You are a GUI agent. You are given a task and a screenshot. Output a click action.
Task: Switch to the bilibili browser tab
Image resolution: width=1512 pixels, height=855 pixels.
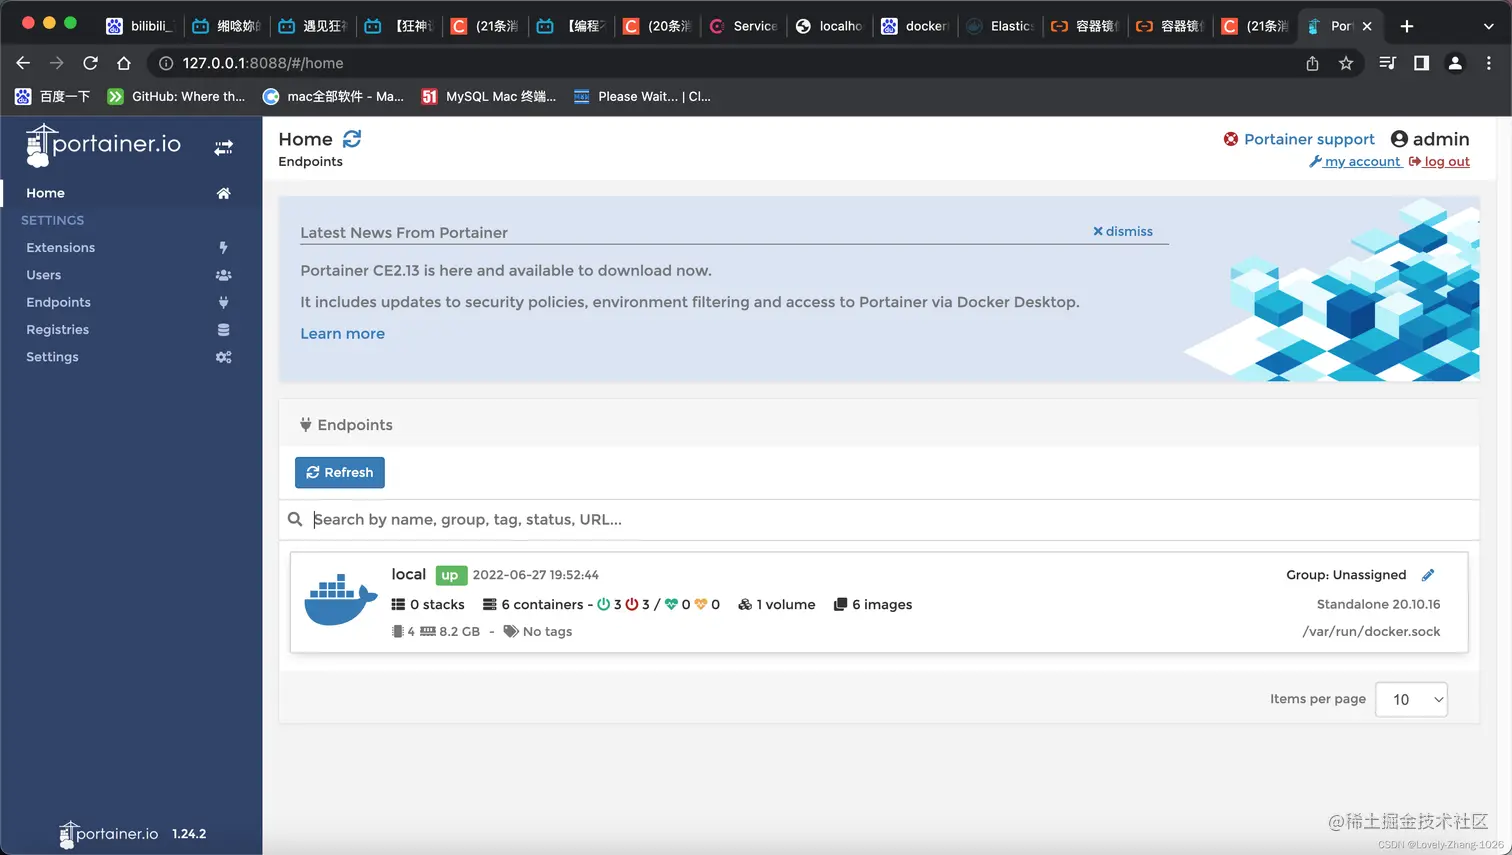(x=141, y=26)
